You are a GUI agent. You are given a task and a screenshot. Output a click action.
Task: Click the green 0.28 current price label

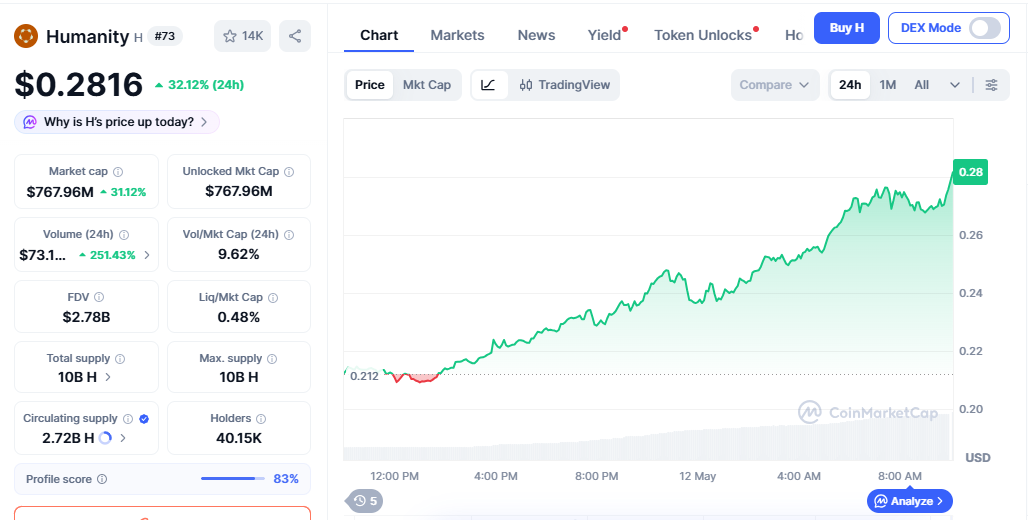tap(970, 172)
